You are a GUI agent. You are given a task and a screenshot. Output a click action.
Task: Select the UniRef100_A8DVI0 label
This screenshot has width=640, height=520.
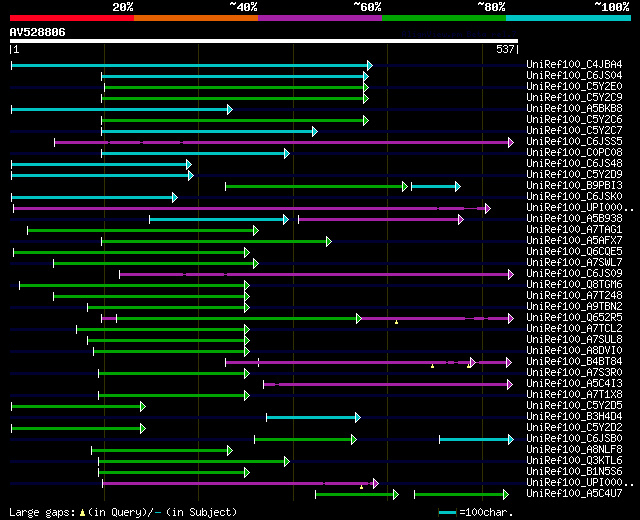pyautogui.click(x=574, y=351)
